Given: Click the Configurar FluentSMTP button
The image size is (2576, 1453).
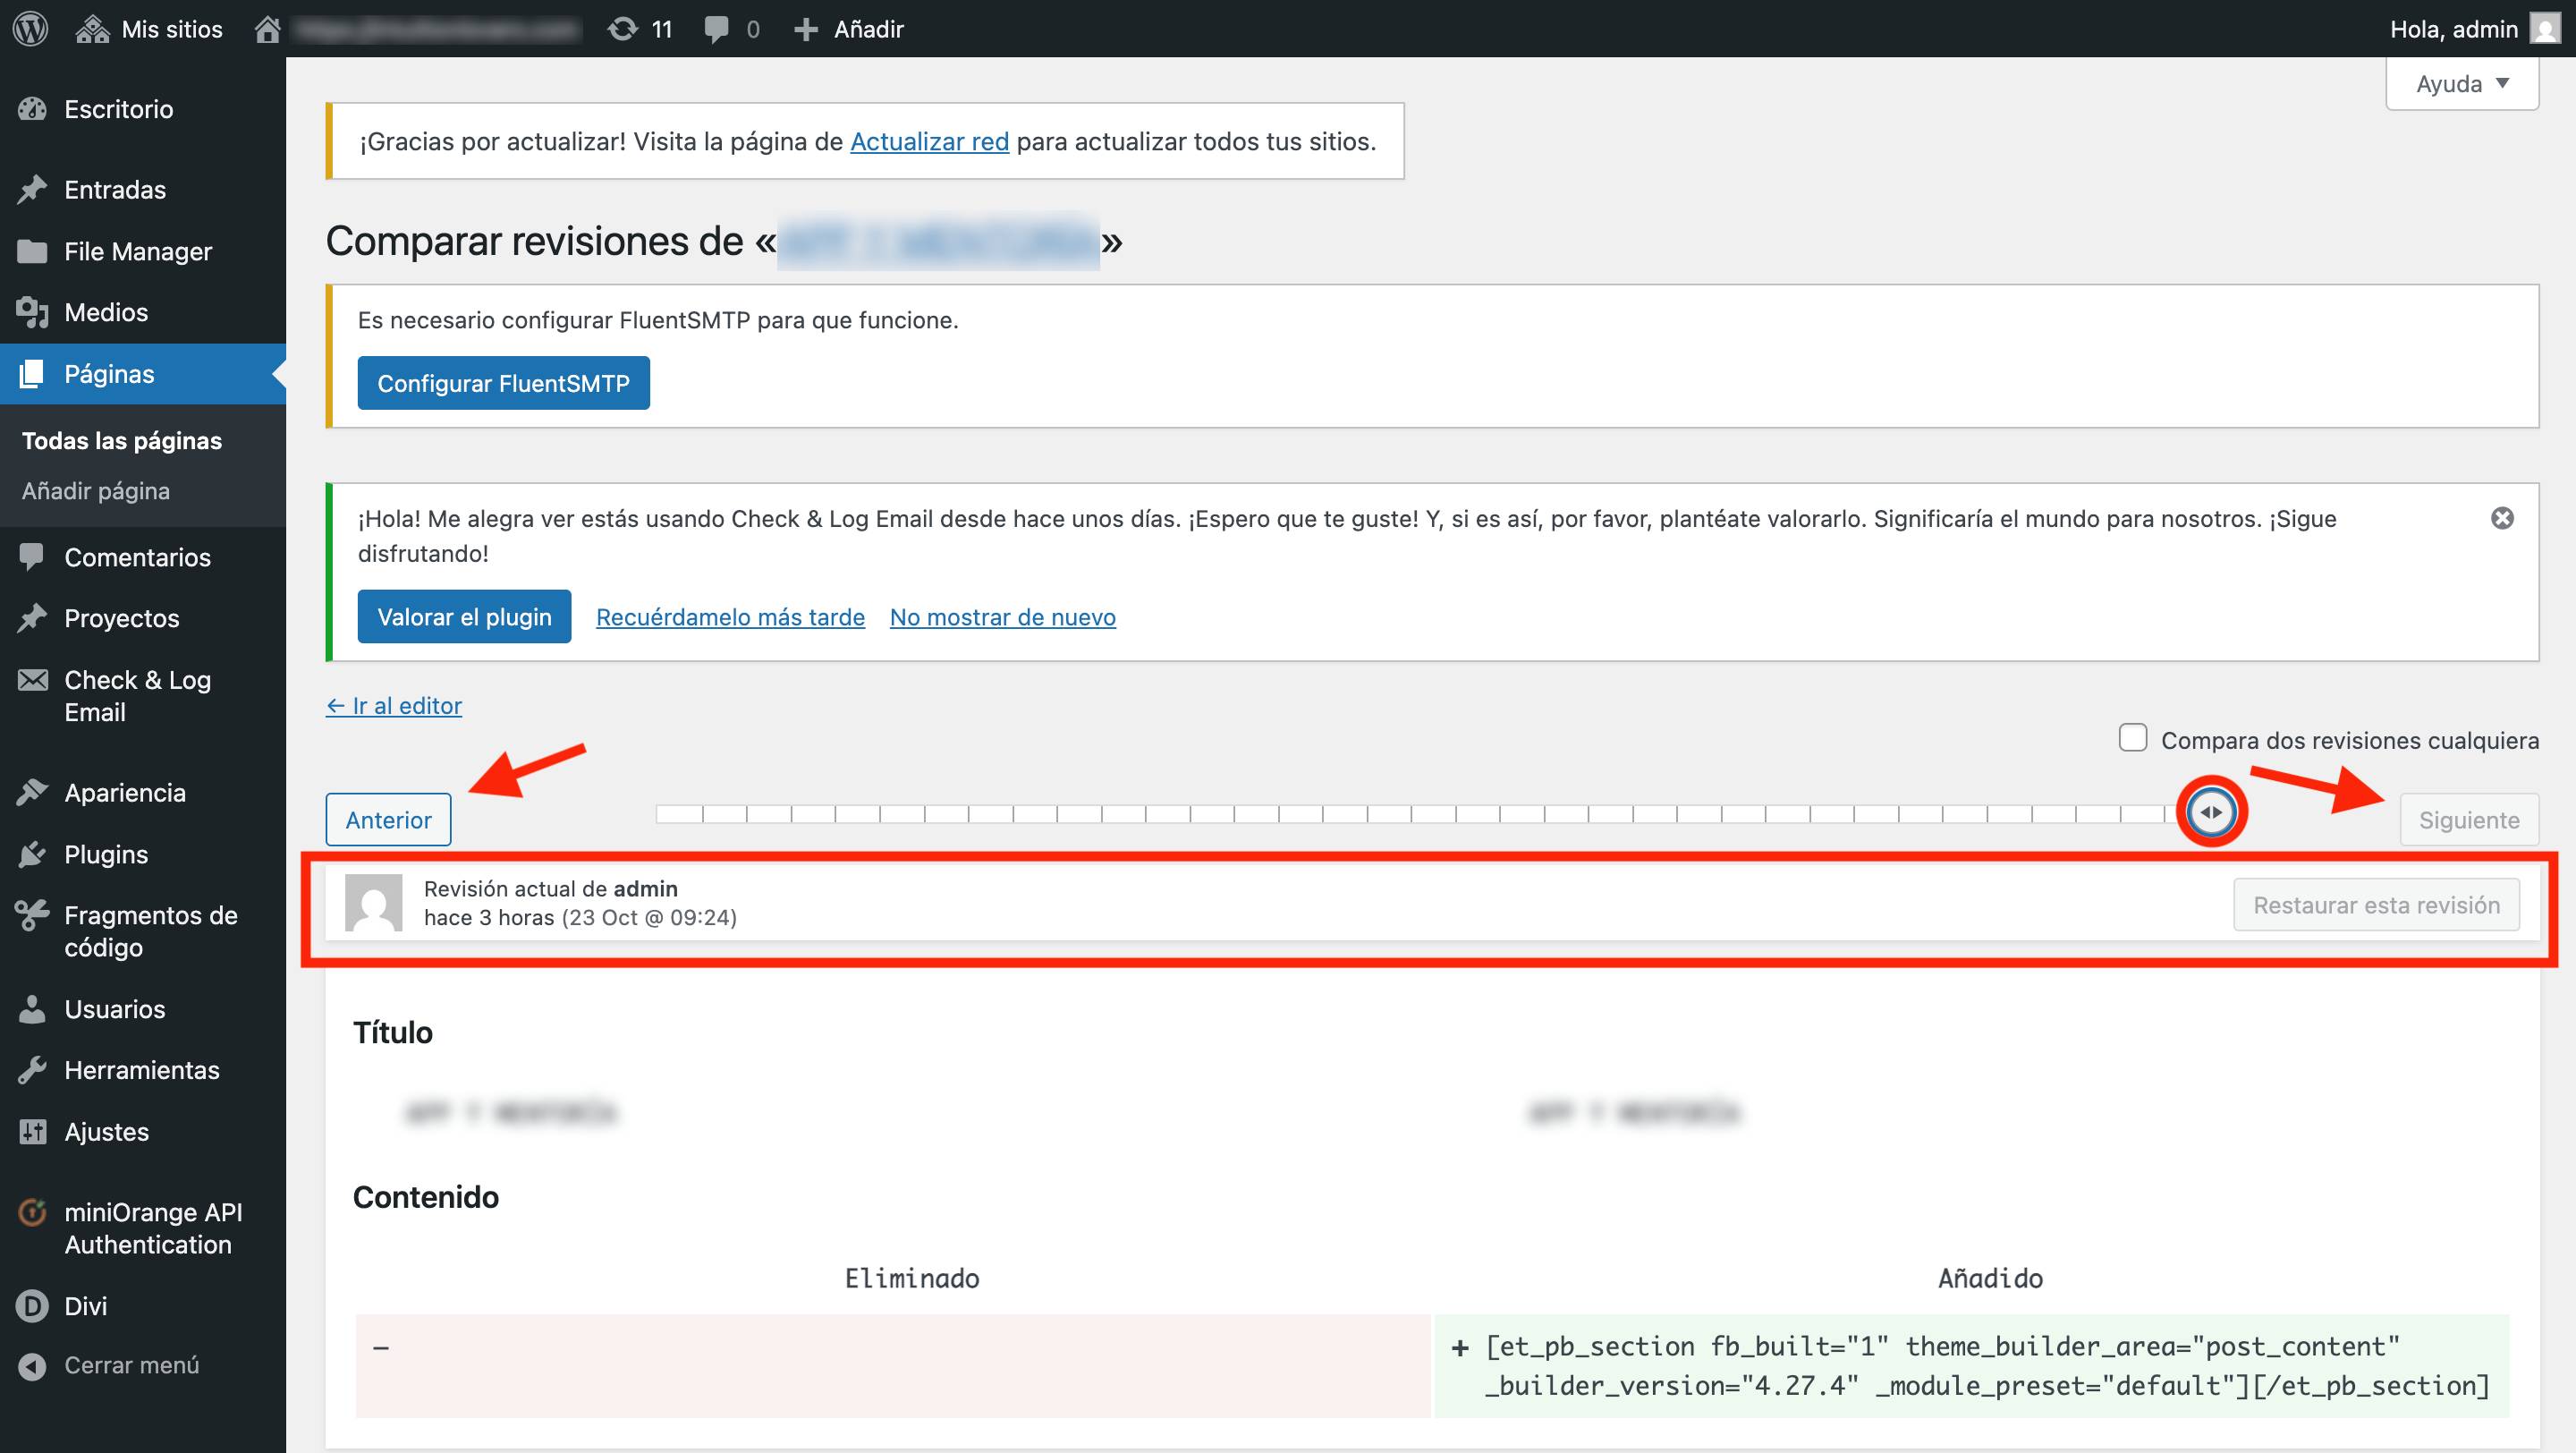Looking at the screenshot, I should click(x=503, y=383).
